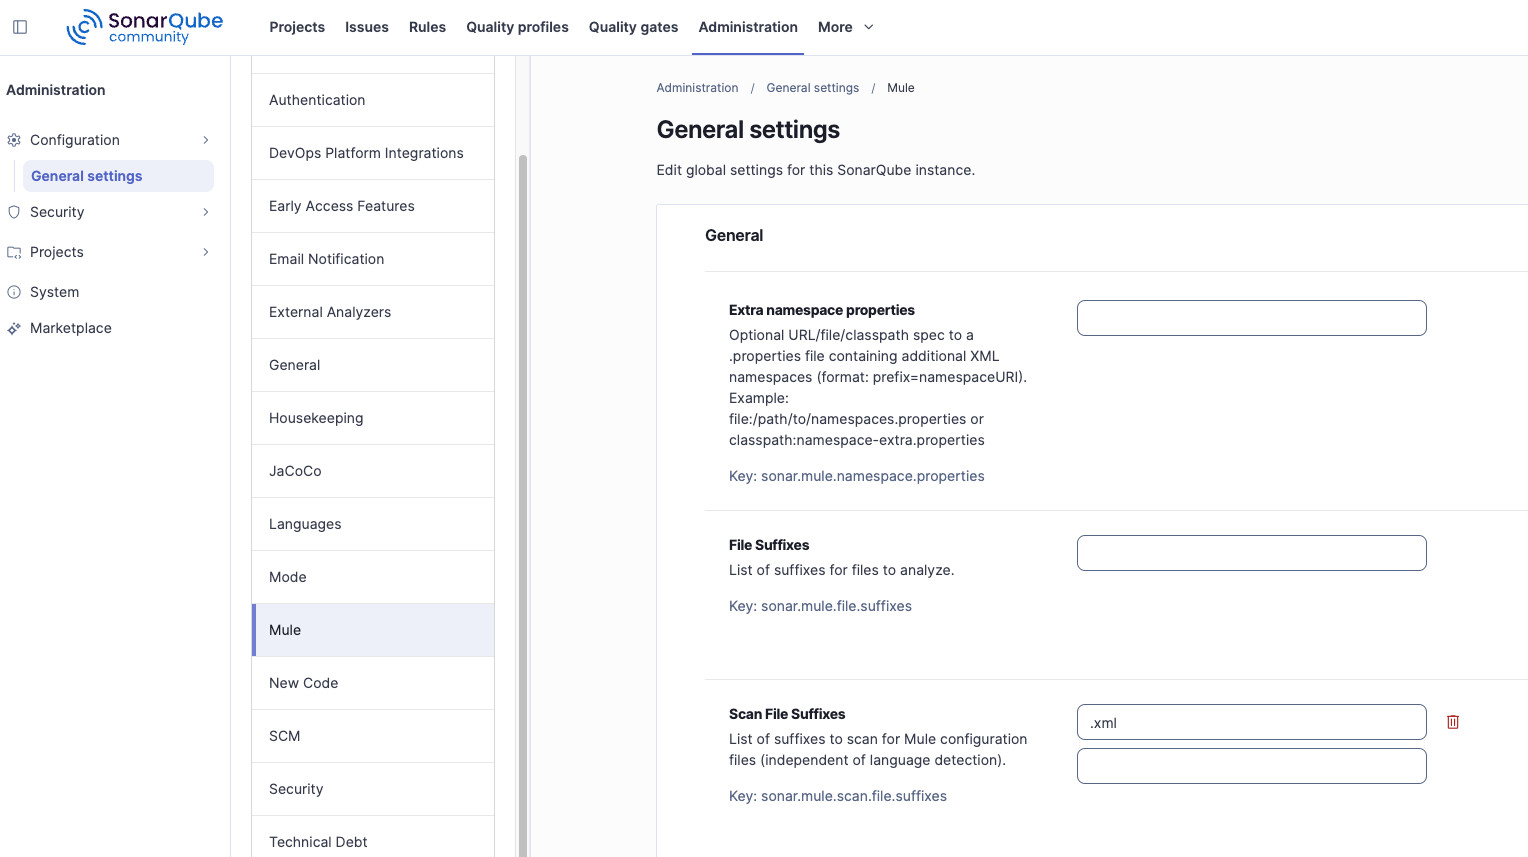Viewport: 1528px width, 857px height.
Task: Select the SCM category
Action: (373, 736)
